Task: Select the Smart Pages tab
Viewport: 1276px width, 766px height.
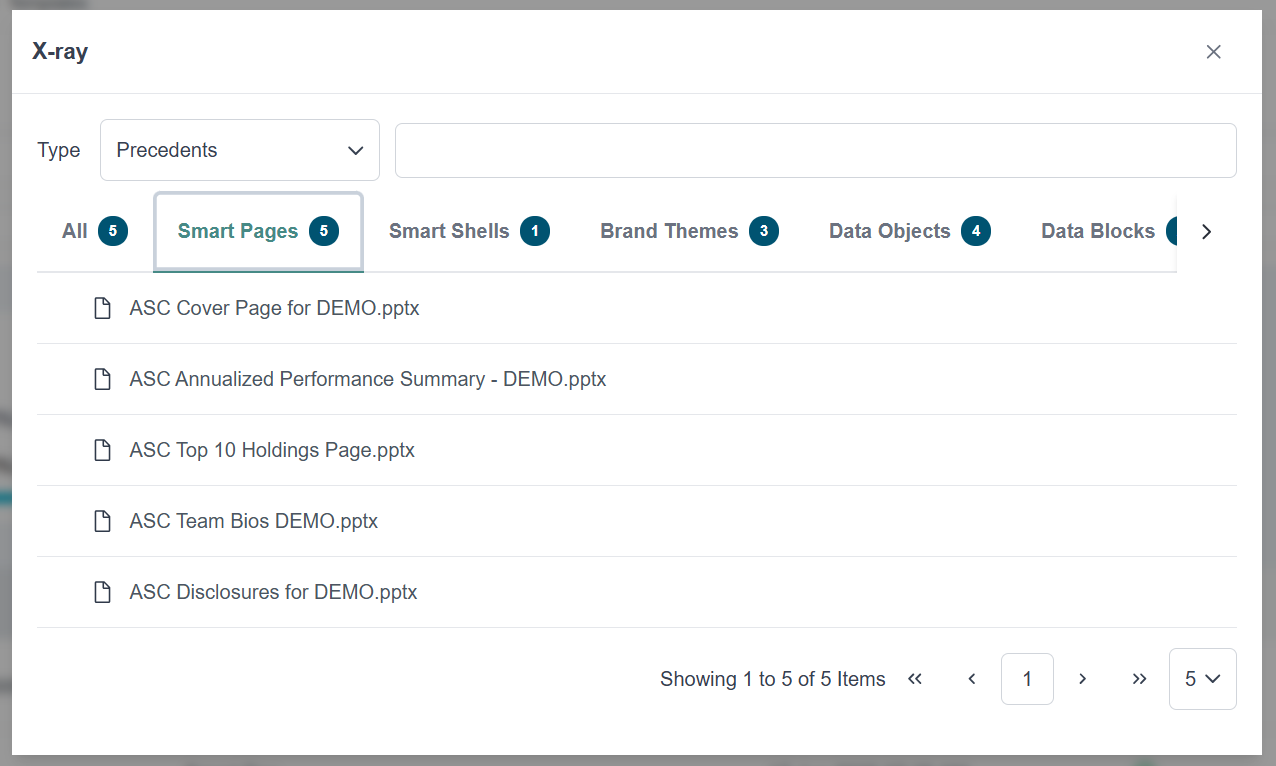Action: pyautogui.click(x=258, y=231)
